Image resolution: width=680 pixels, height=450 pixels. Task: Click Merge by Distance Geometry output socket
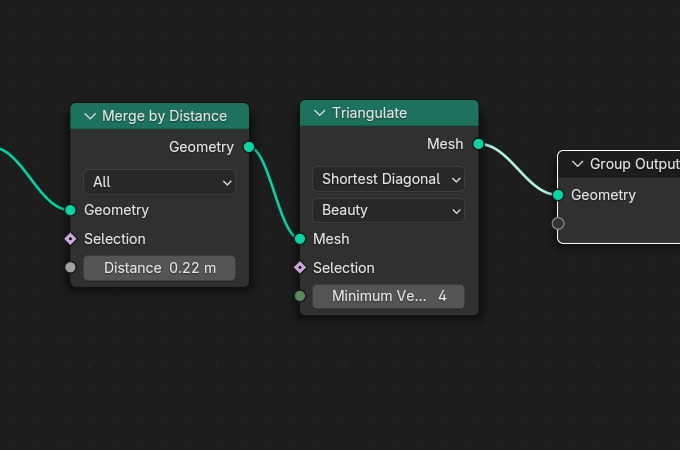[x=249, y=147]
